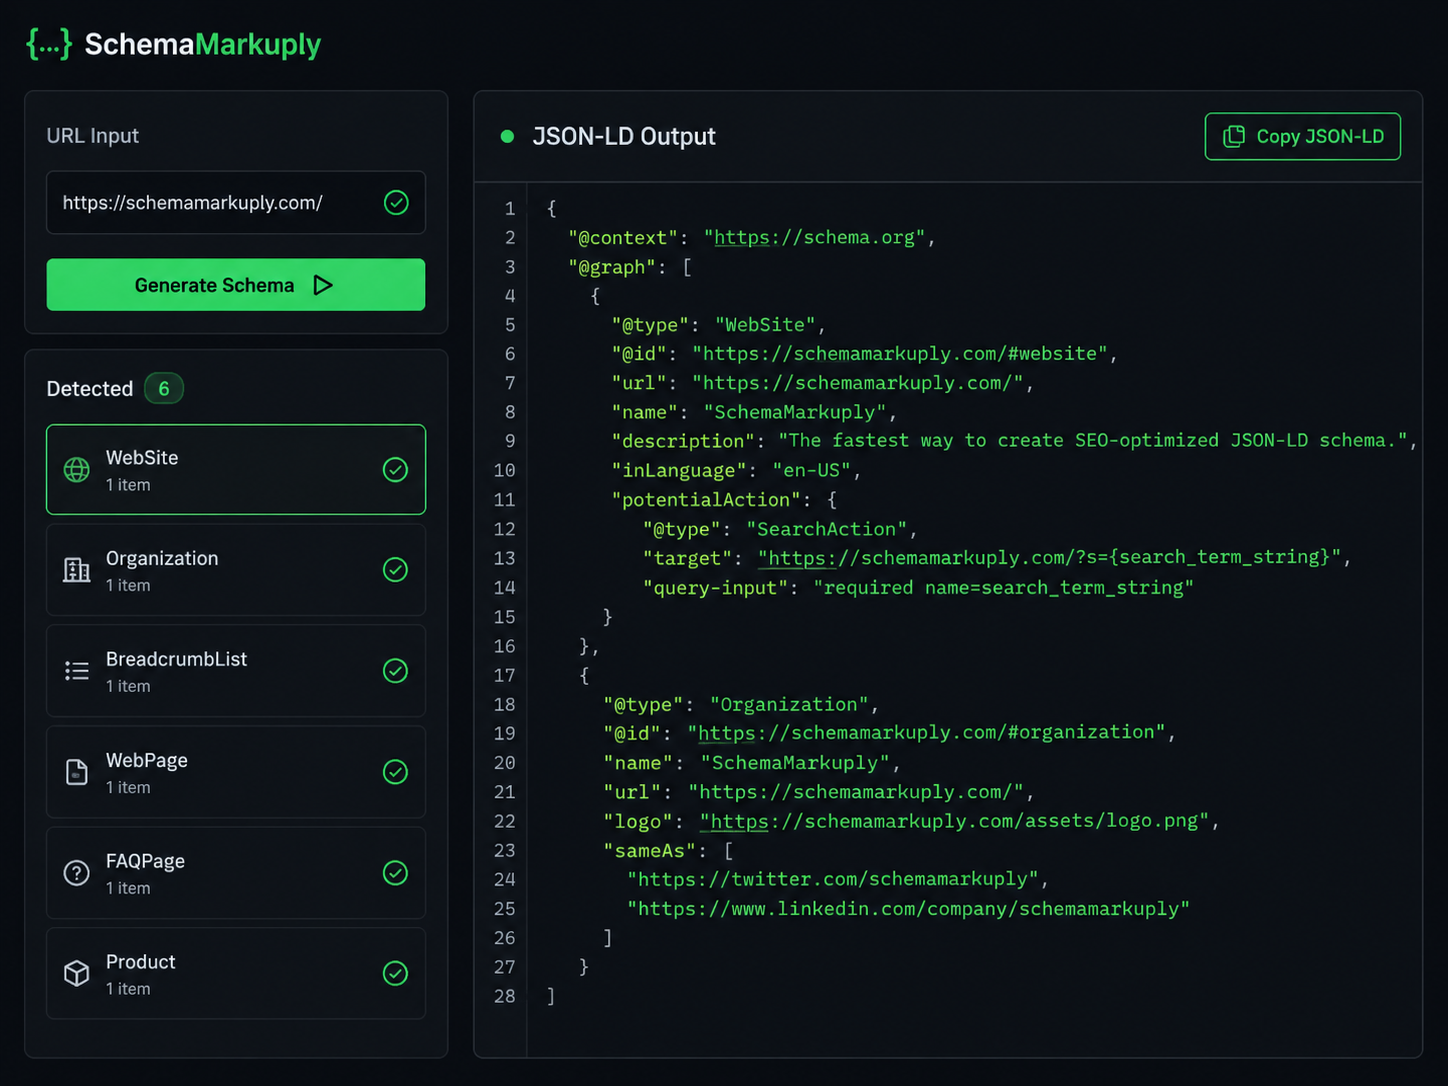1448x1086 pixels.
Task: Click line number 28 in gutter
Action: coord(504,996)
